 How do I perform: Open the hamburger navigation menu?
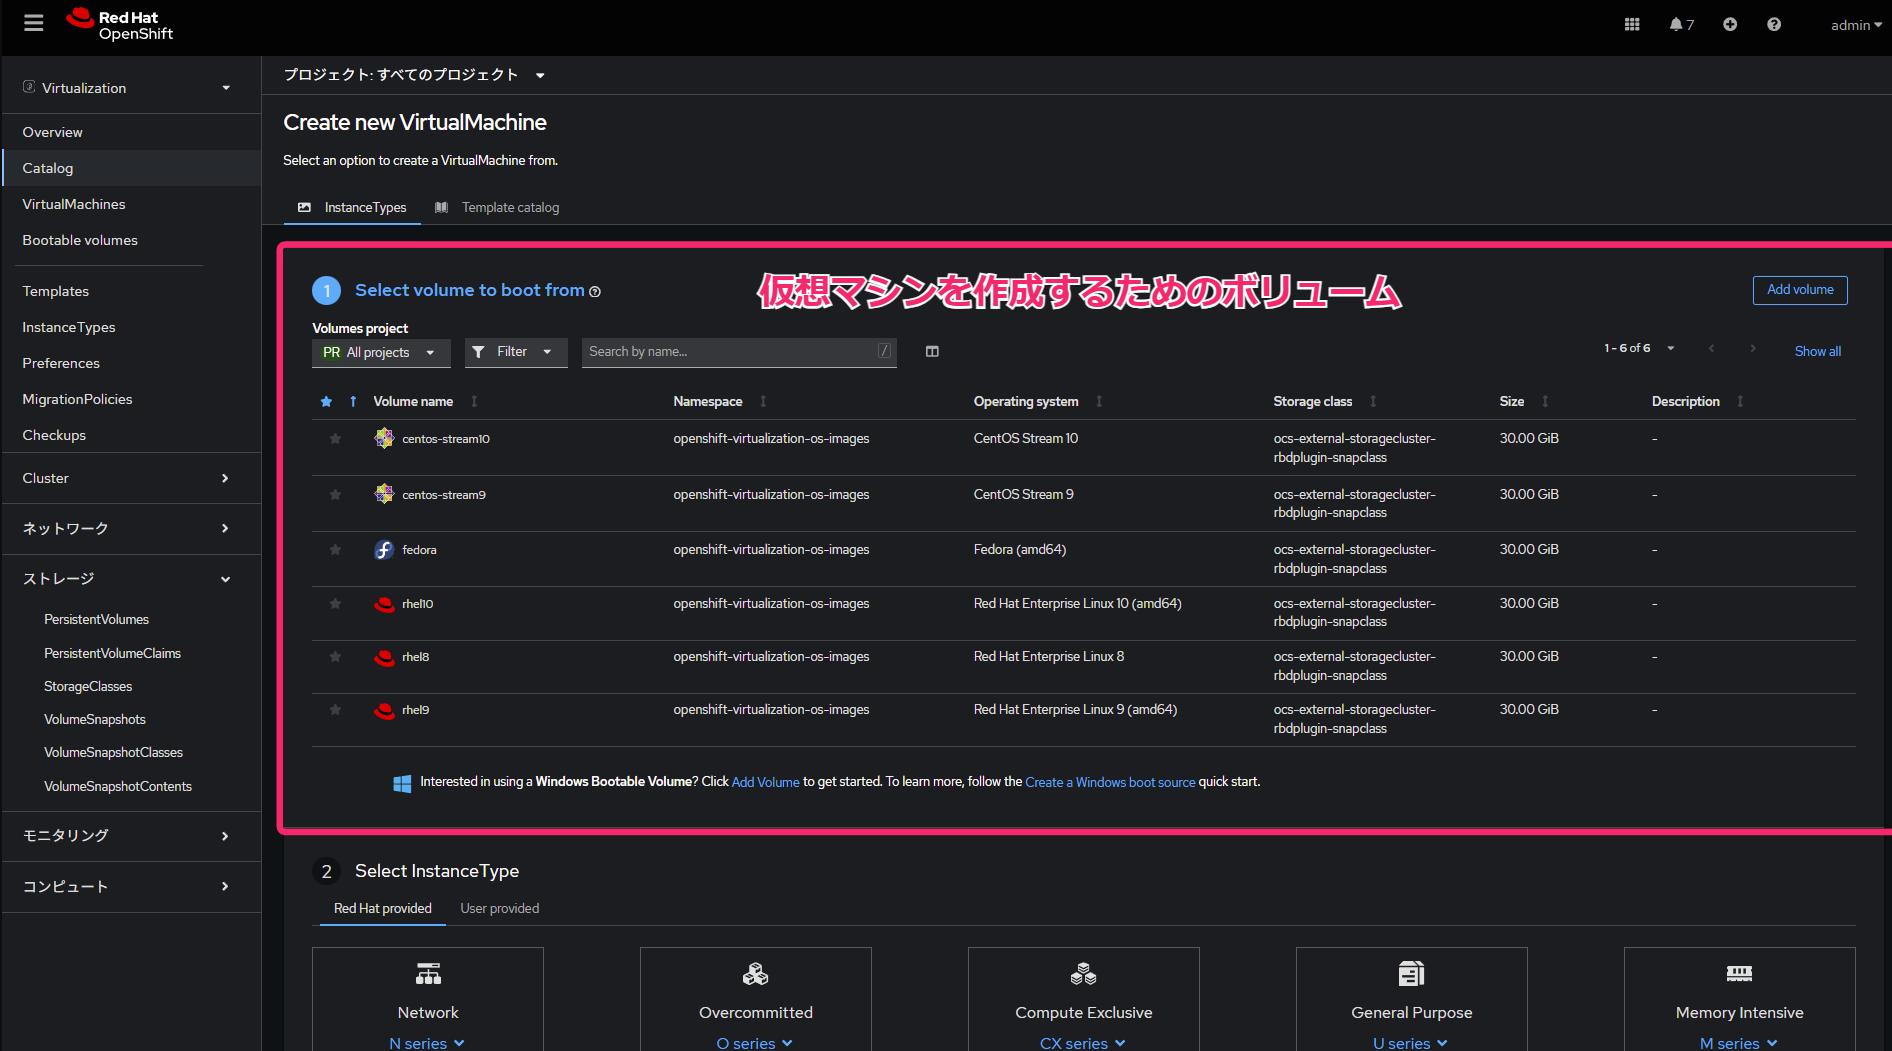point(34,23)
